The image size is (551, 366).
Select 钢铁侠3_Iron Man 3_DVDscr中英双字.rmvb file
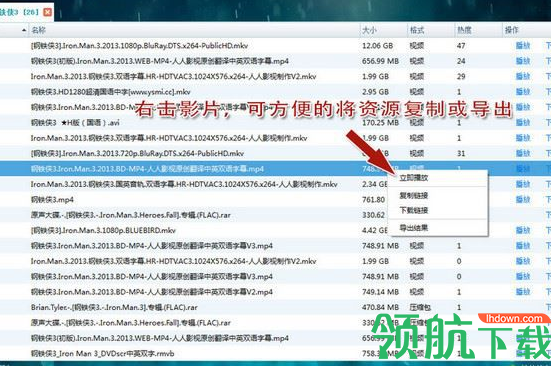pyautogui.click(x=103, y=353)
